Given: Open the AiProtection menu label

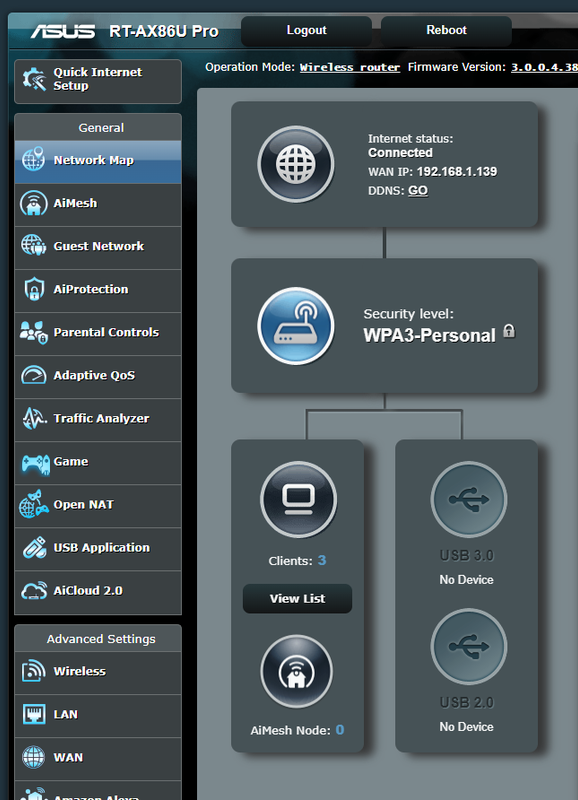Looking at the screenshot, I should coord(91,289).
